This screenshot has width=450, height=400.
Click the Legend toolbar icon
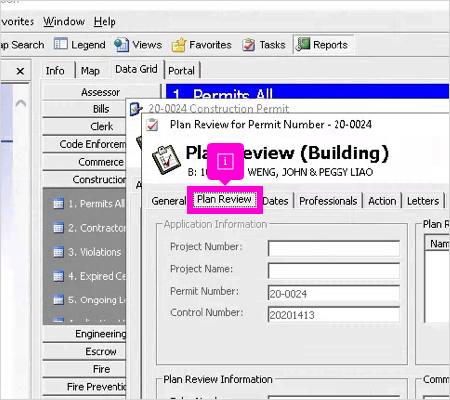coord(60,44)
